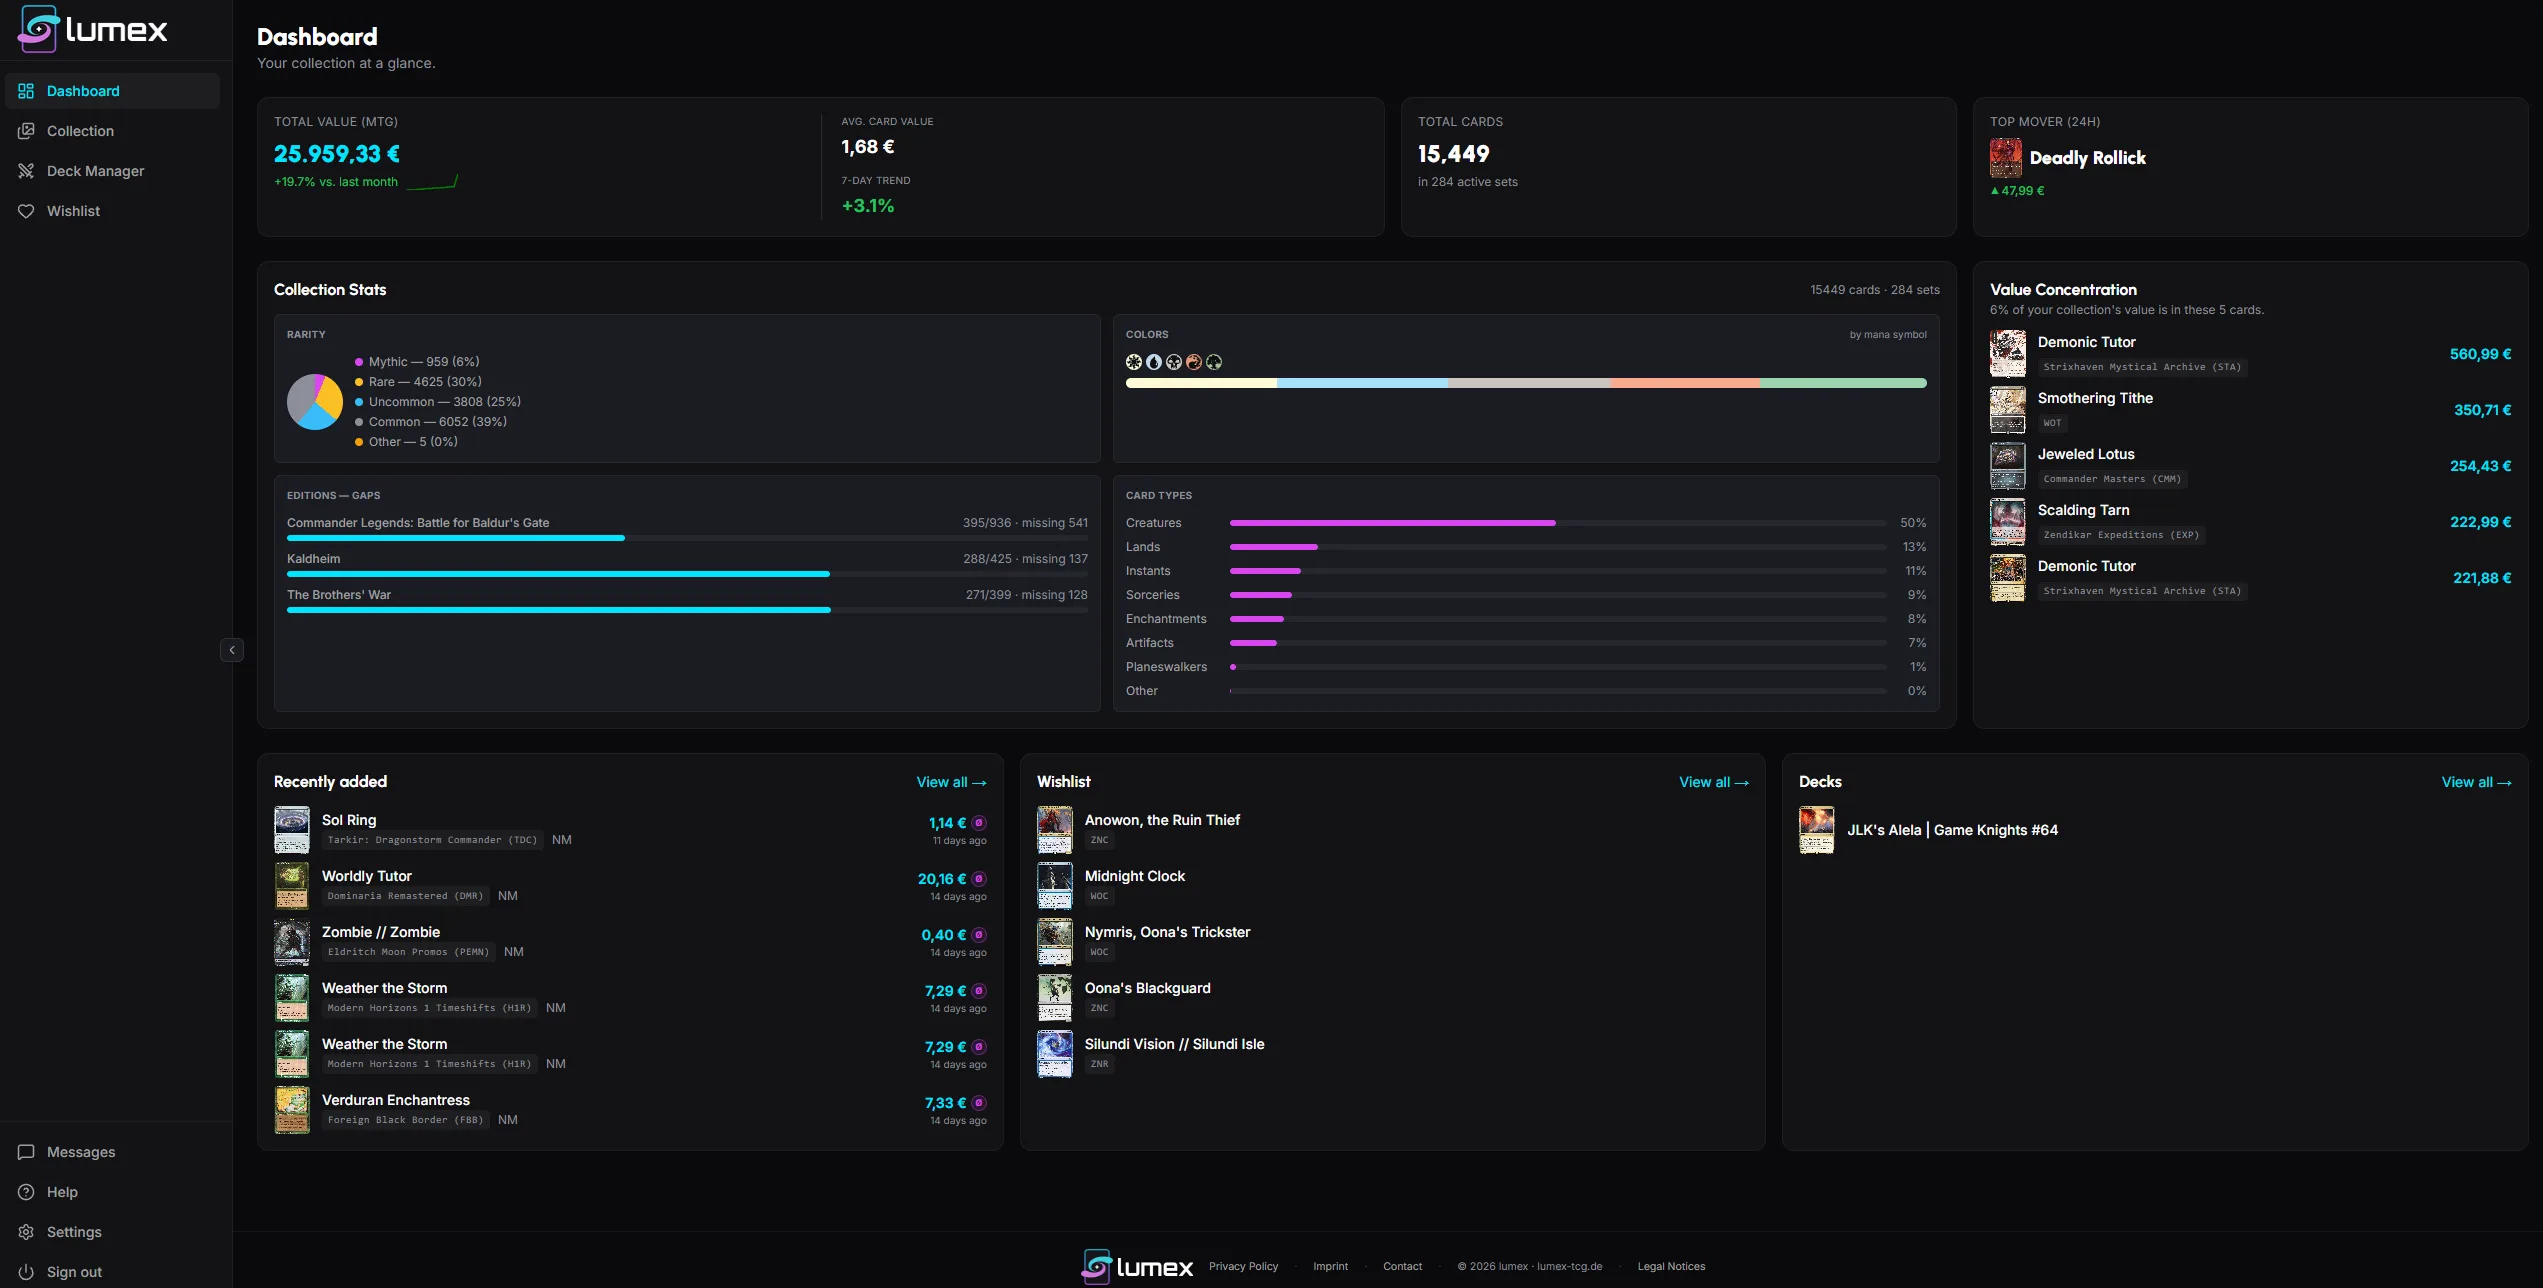Click the purple badge next to Sol Ring price
Viewport: 2543px width, 1288px height.
[x=979, y=823]
